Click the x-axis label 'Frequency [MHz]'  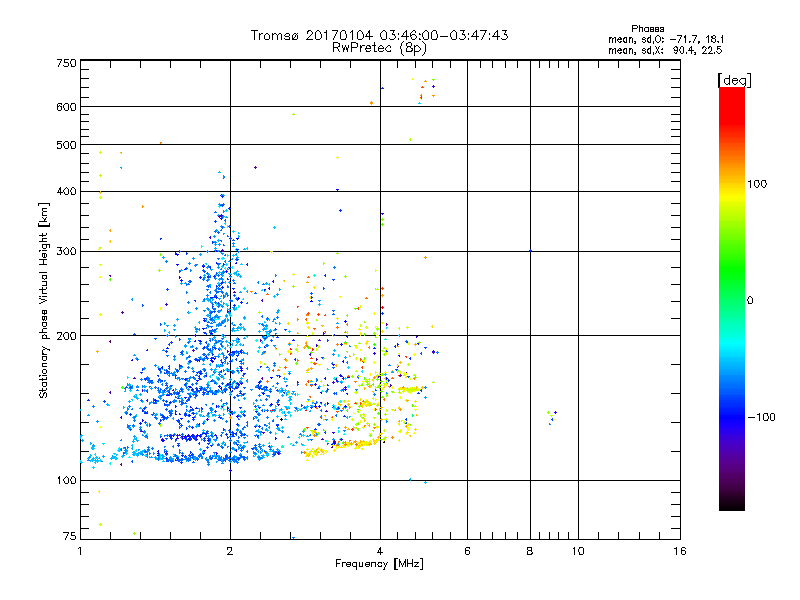[379, 564]
